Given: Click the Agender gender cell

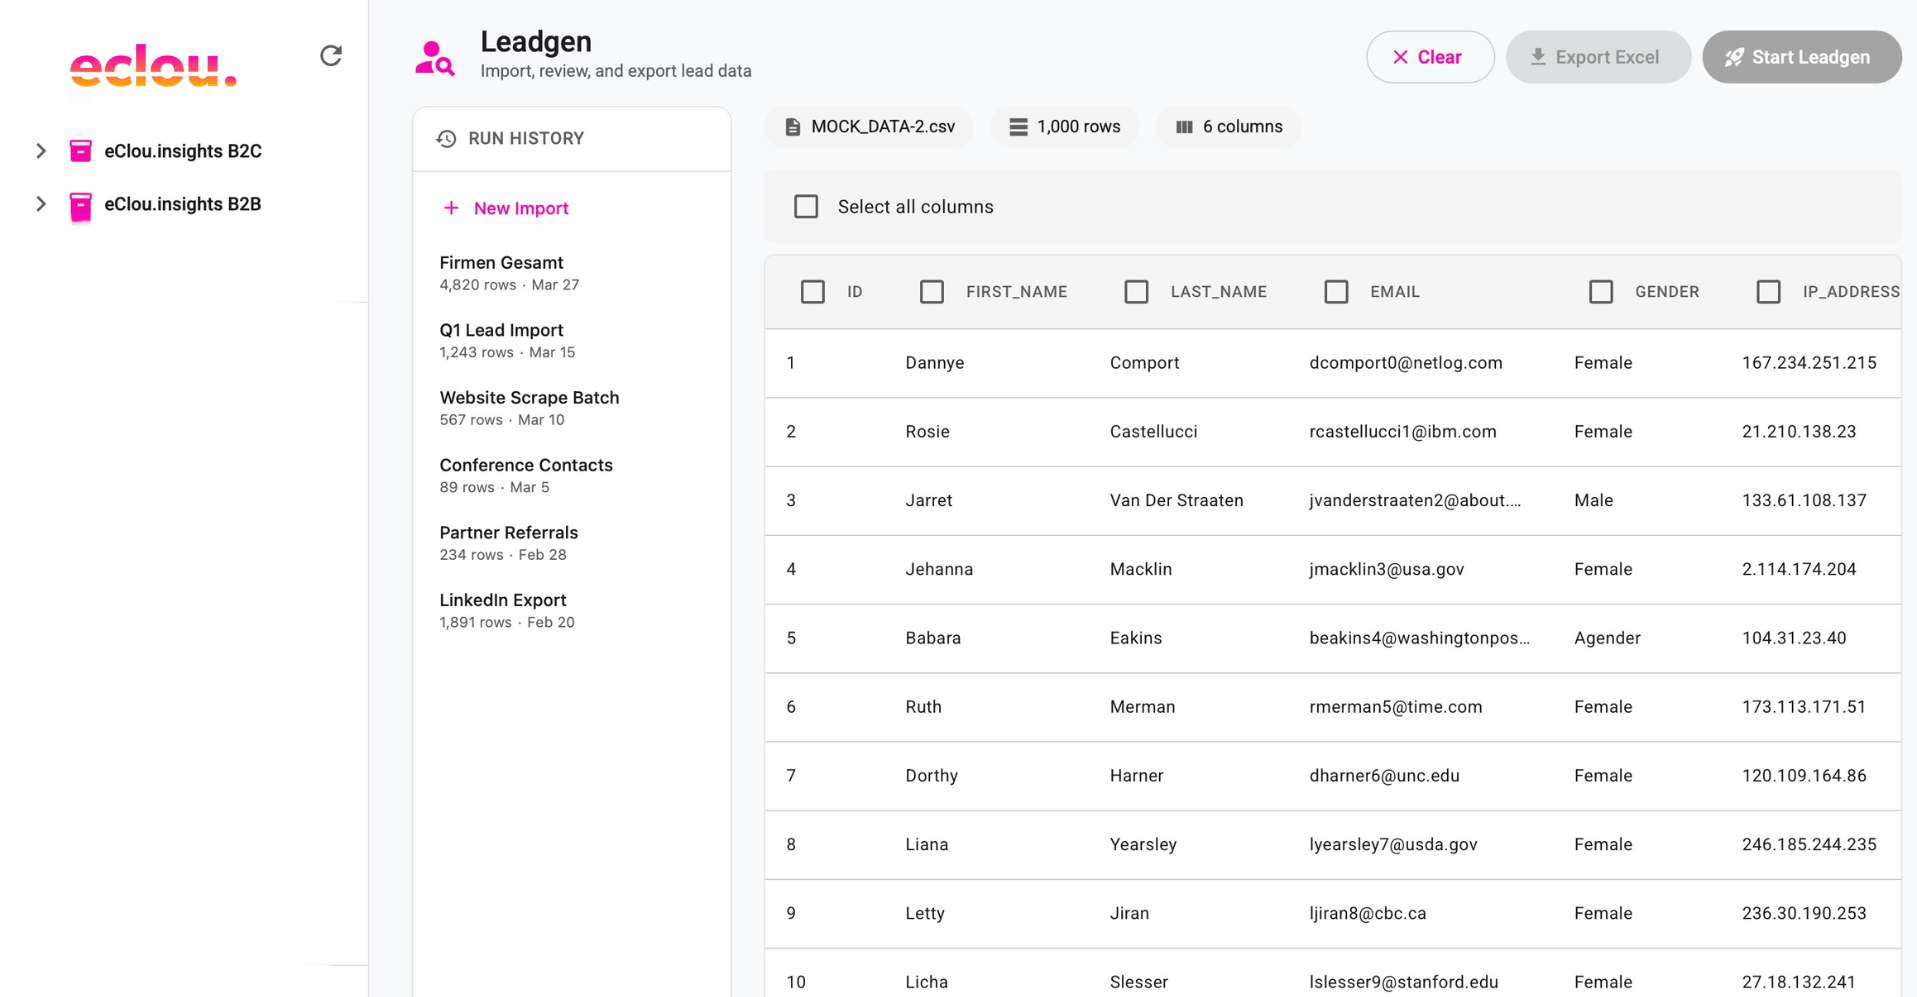Looking at the screenshot, I should pos(1607,638).
